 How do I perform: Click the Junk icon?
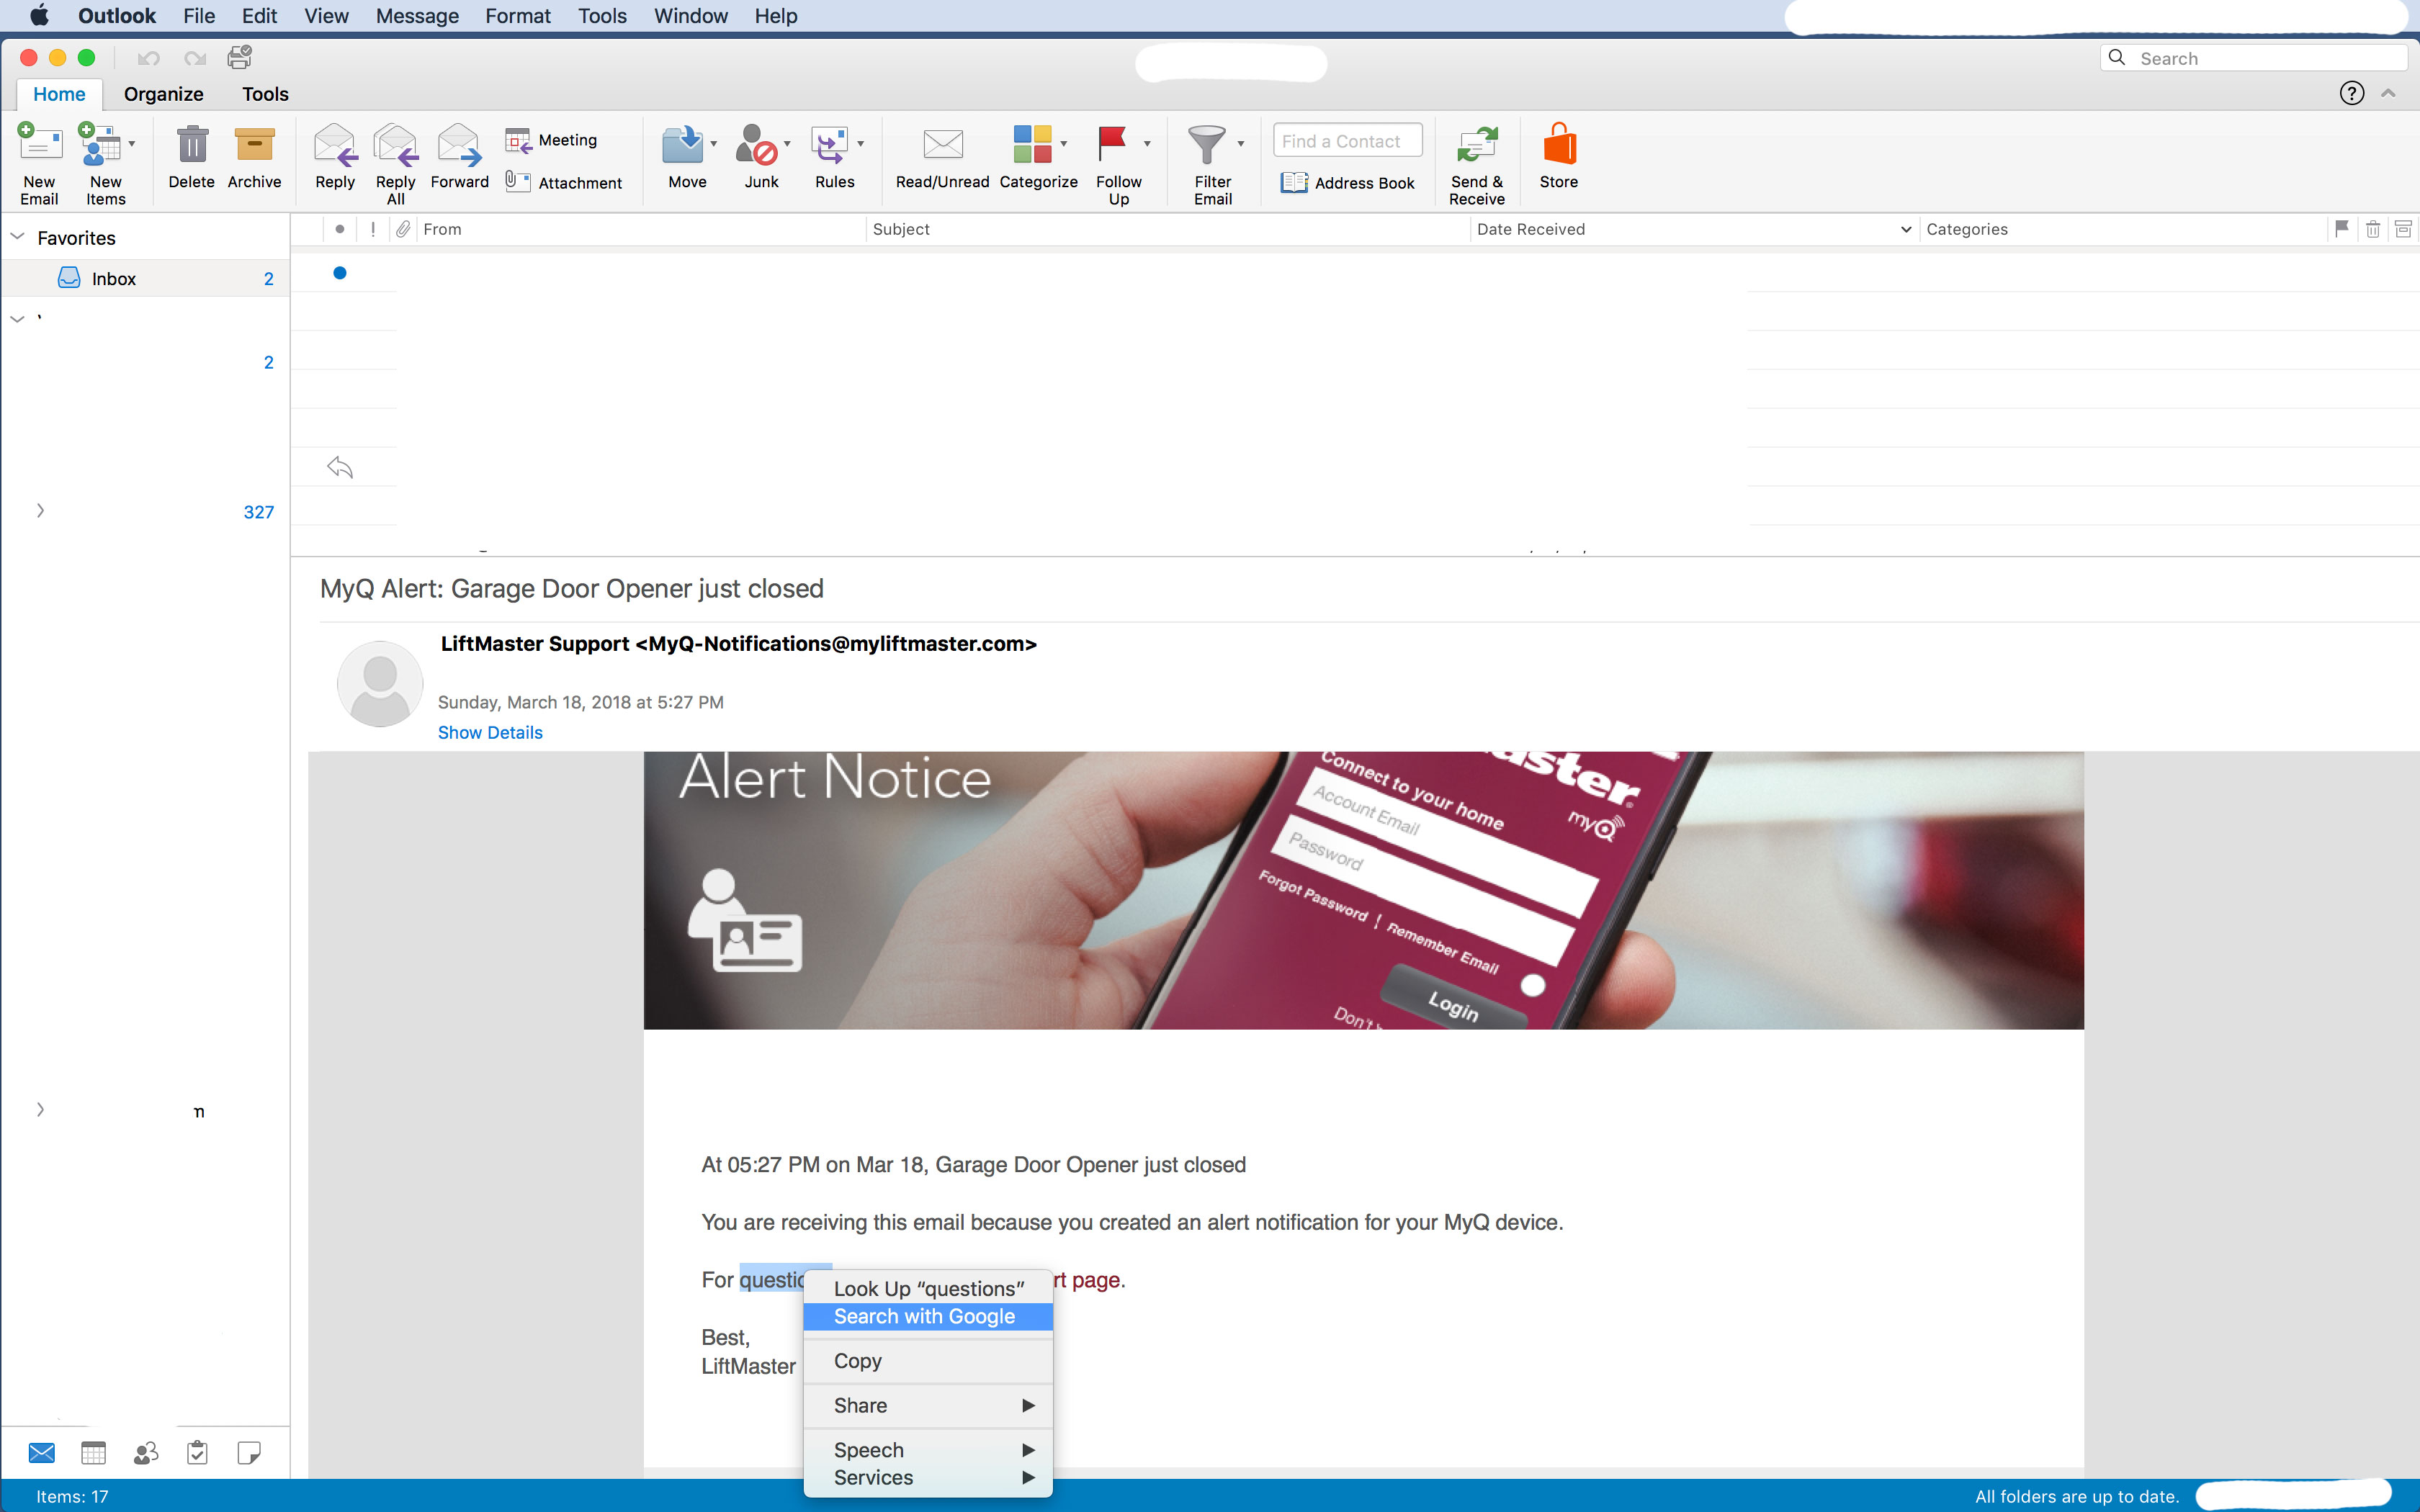pyautogui.click(x=757, y=145)
